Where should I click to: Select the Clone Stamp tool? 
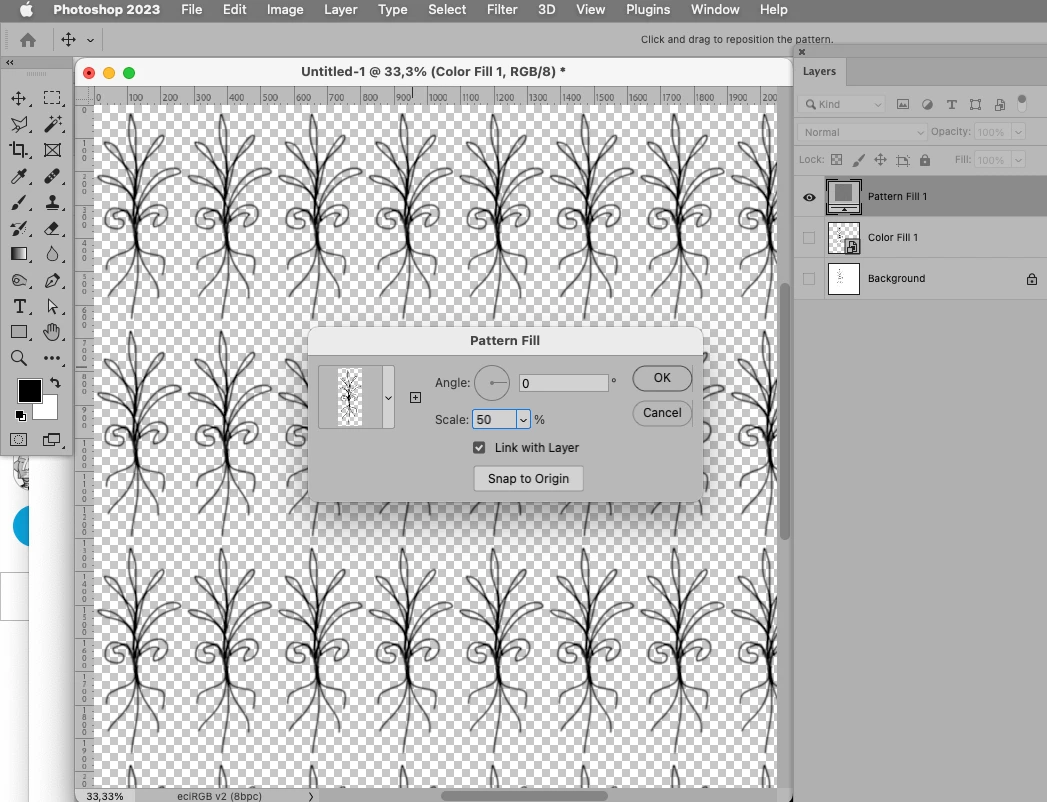pos(52,202)
